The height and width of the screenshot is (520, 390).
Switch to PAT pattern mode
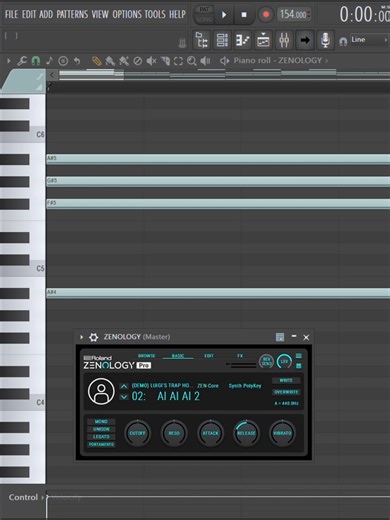click(x=204, y=9)
